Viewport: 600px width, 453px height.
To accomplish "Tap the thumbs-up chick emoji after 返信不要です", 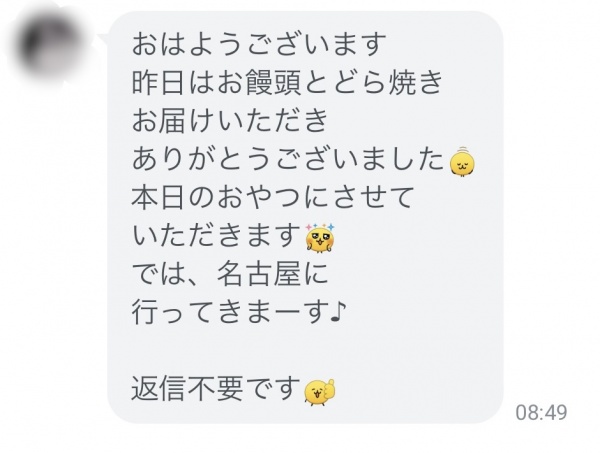I will click(320, 392).
